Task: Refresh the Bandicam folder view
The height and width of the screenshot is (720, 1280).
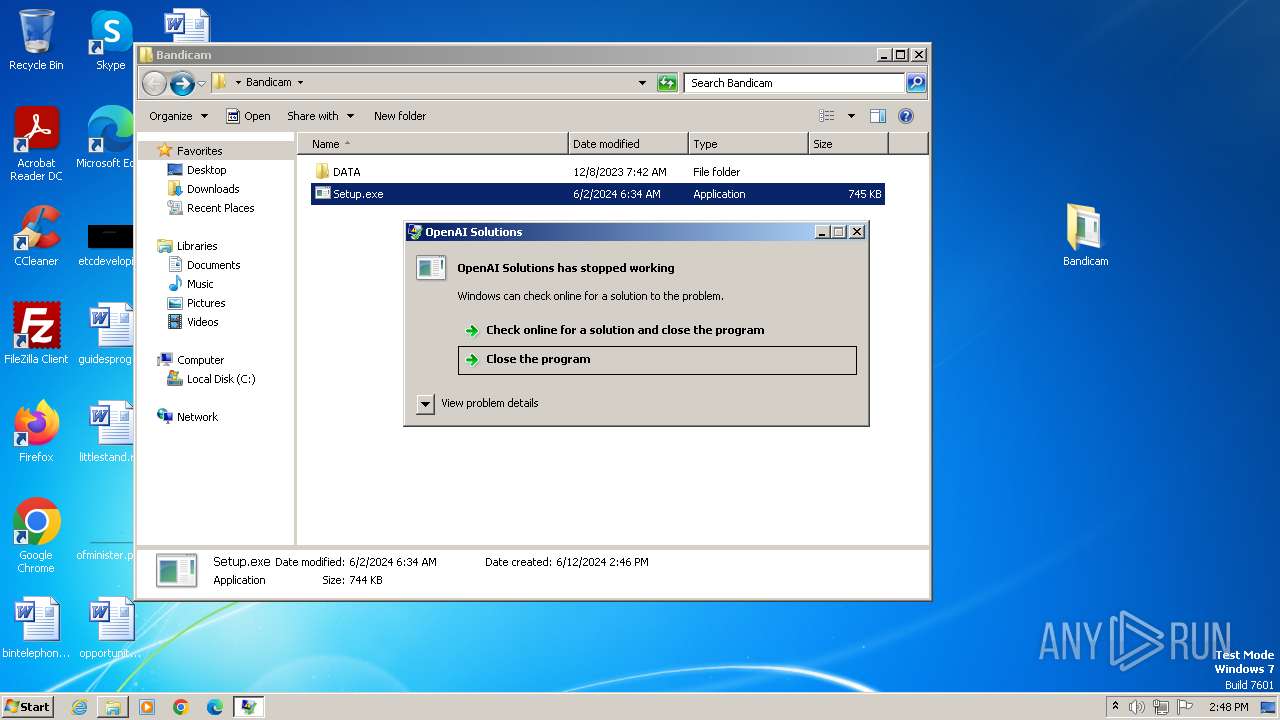Action: coord(667,83)
